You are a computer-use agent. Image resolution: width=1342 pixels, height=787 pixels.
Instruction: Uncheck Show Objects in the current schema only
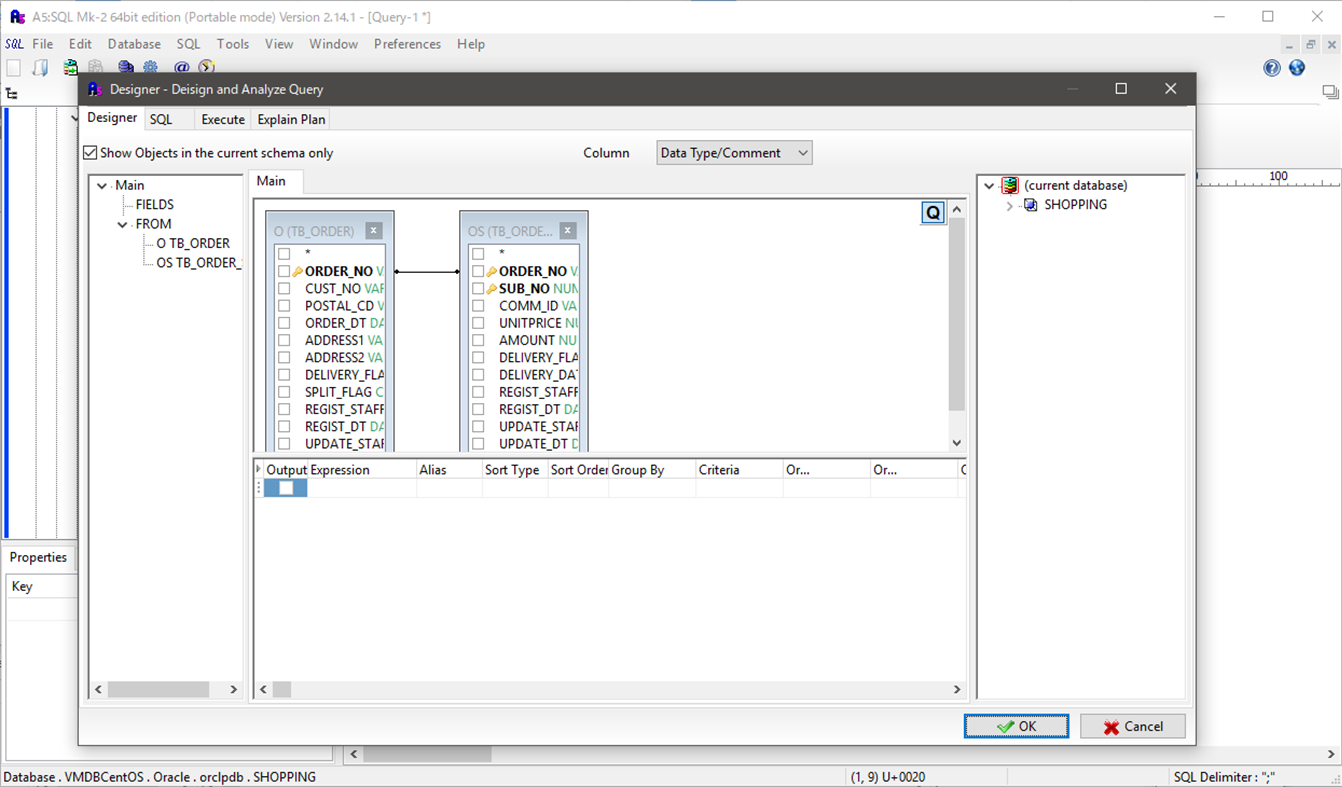coord(90,153)
